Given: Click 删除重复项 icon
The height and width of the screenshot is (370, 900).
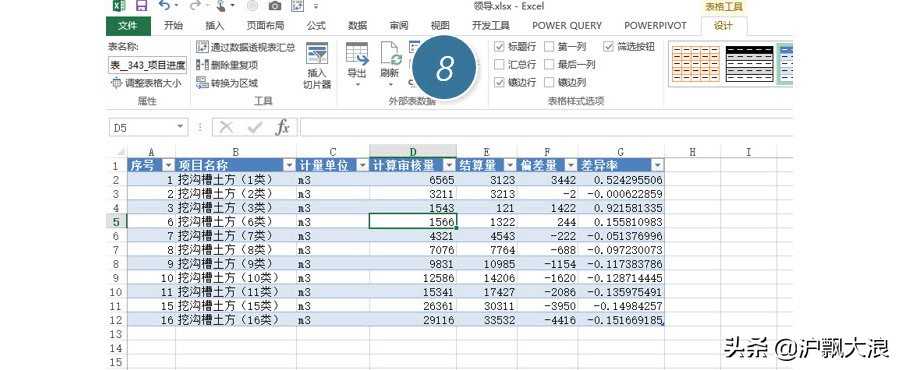Looking at the screenshot, I should click(x=202, y=65).
